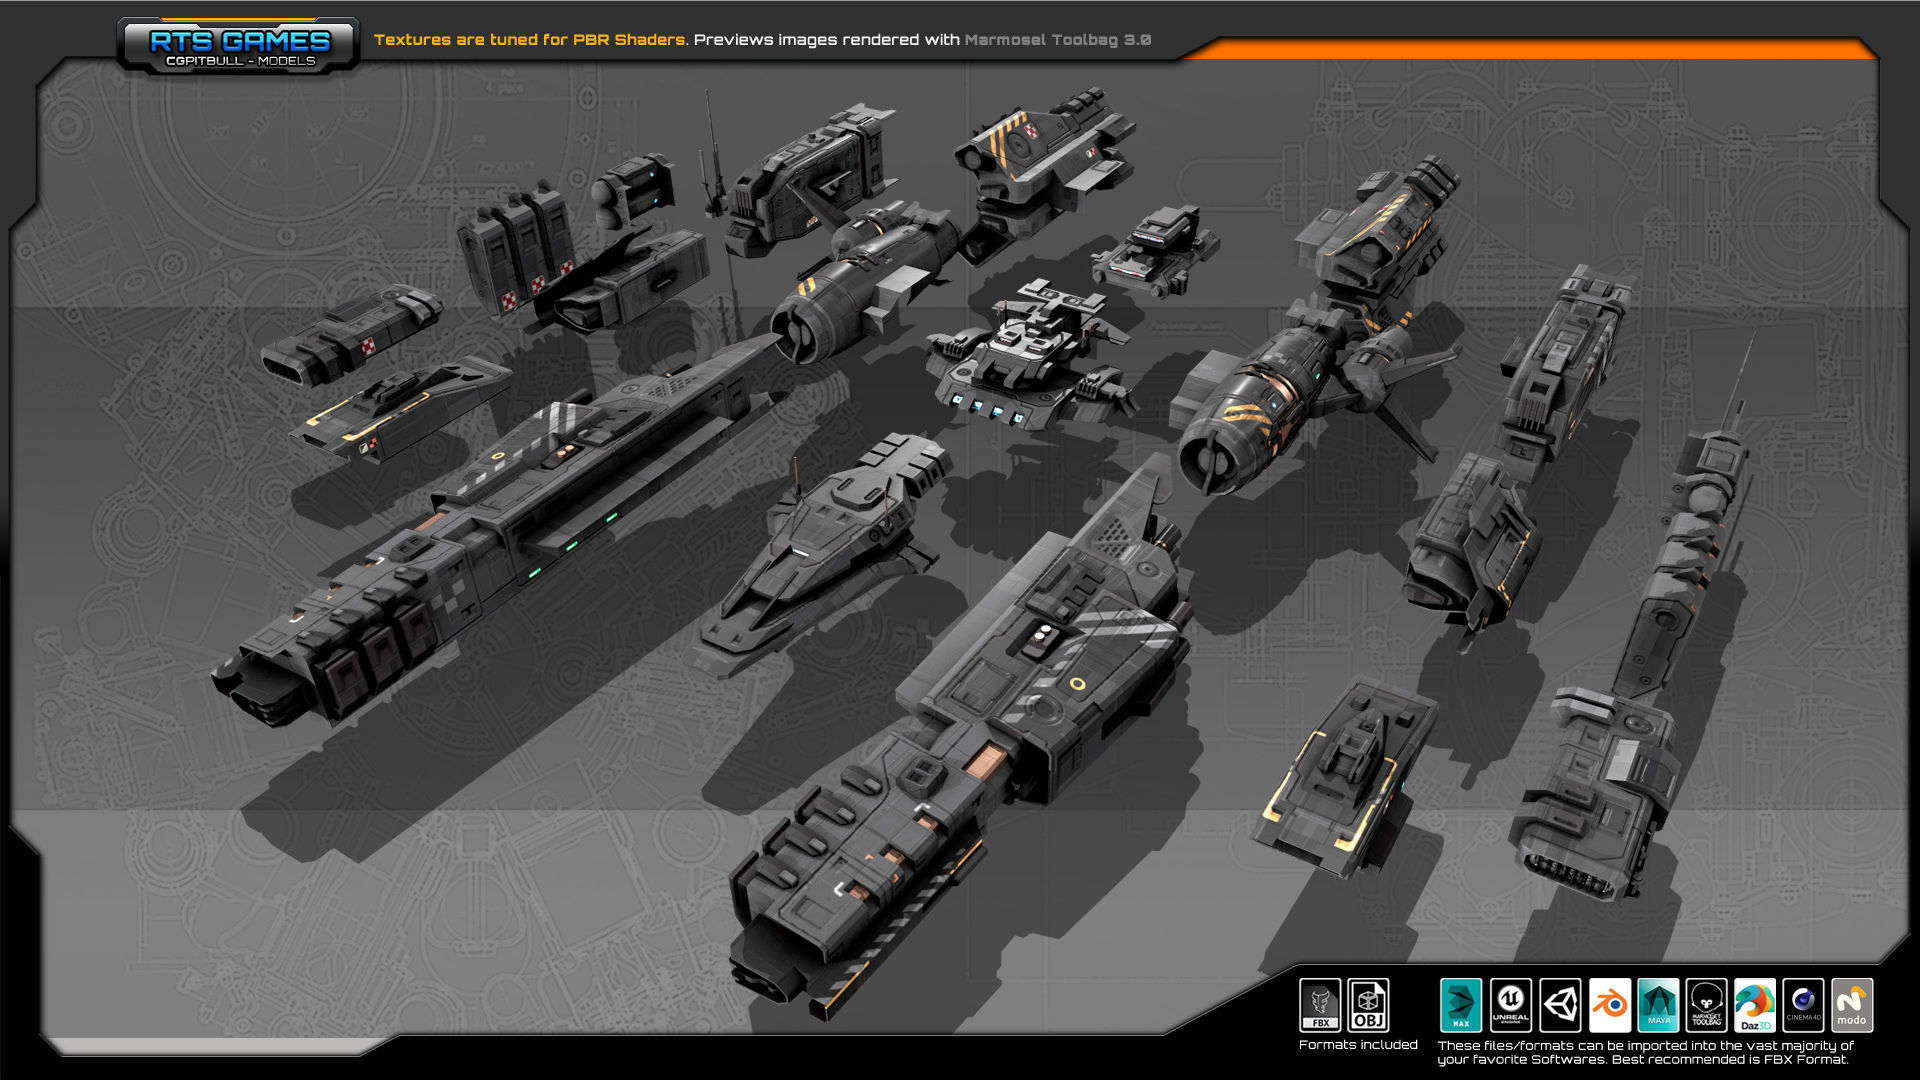Click the Cinema 4D icon
This screenshot has width=1920, height=1080.
tap(1803, 1005)
